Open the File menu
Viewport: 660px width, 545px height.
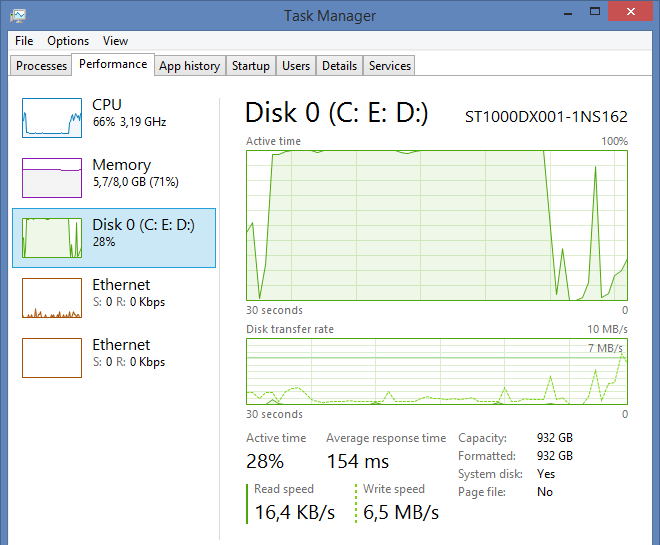24,41
